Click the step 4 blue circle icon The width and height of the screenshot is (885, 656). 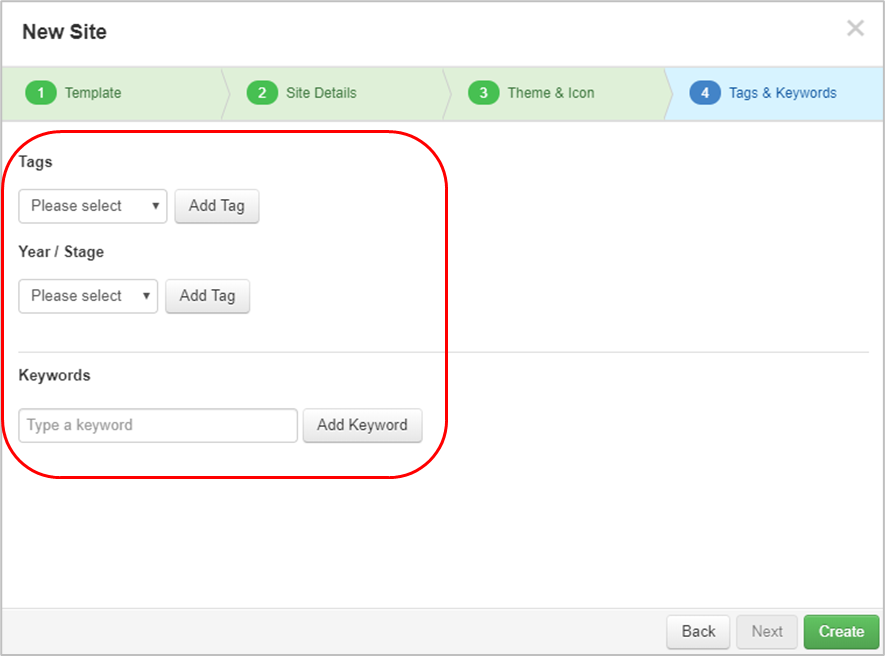coord(705,93)
